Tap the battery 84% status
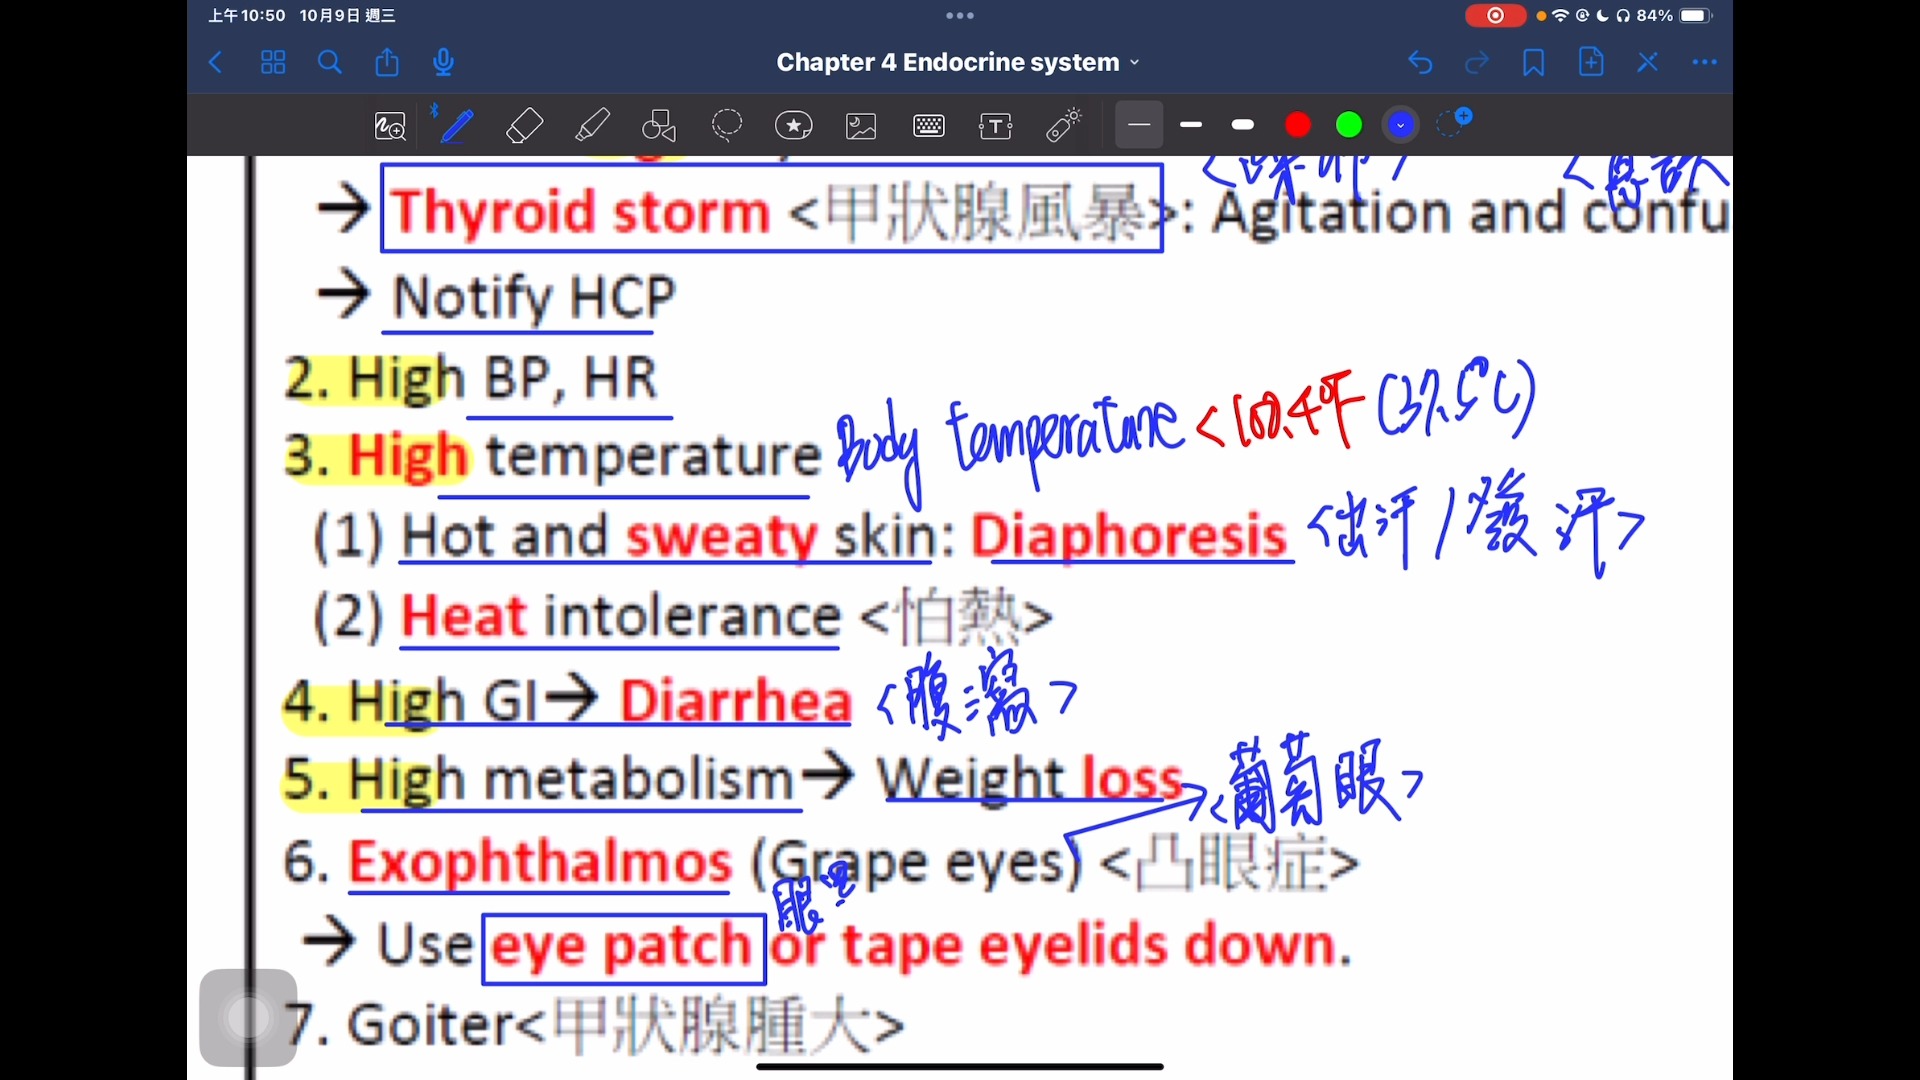Viewport: 1920px width, 1080px height. tap(1672, 15)
